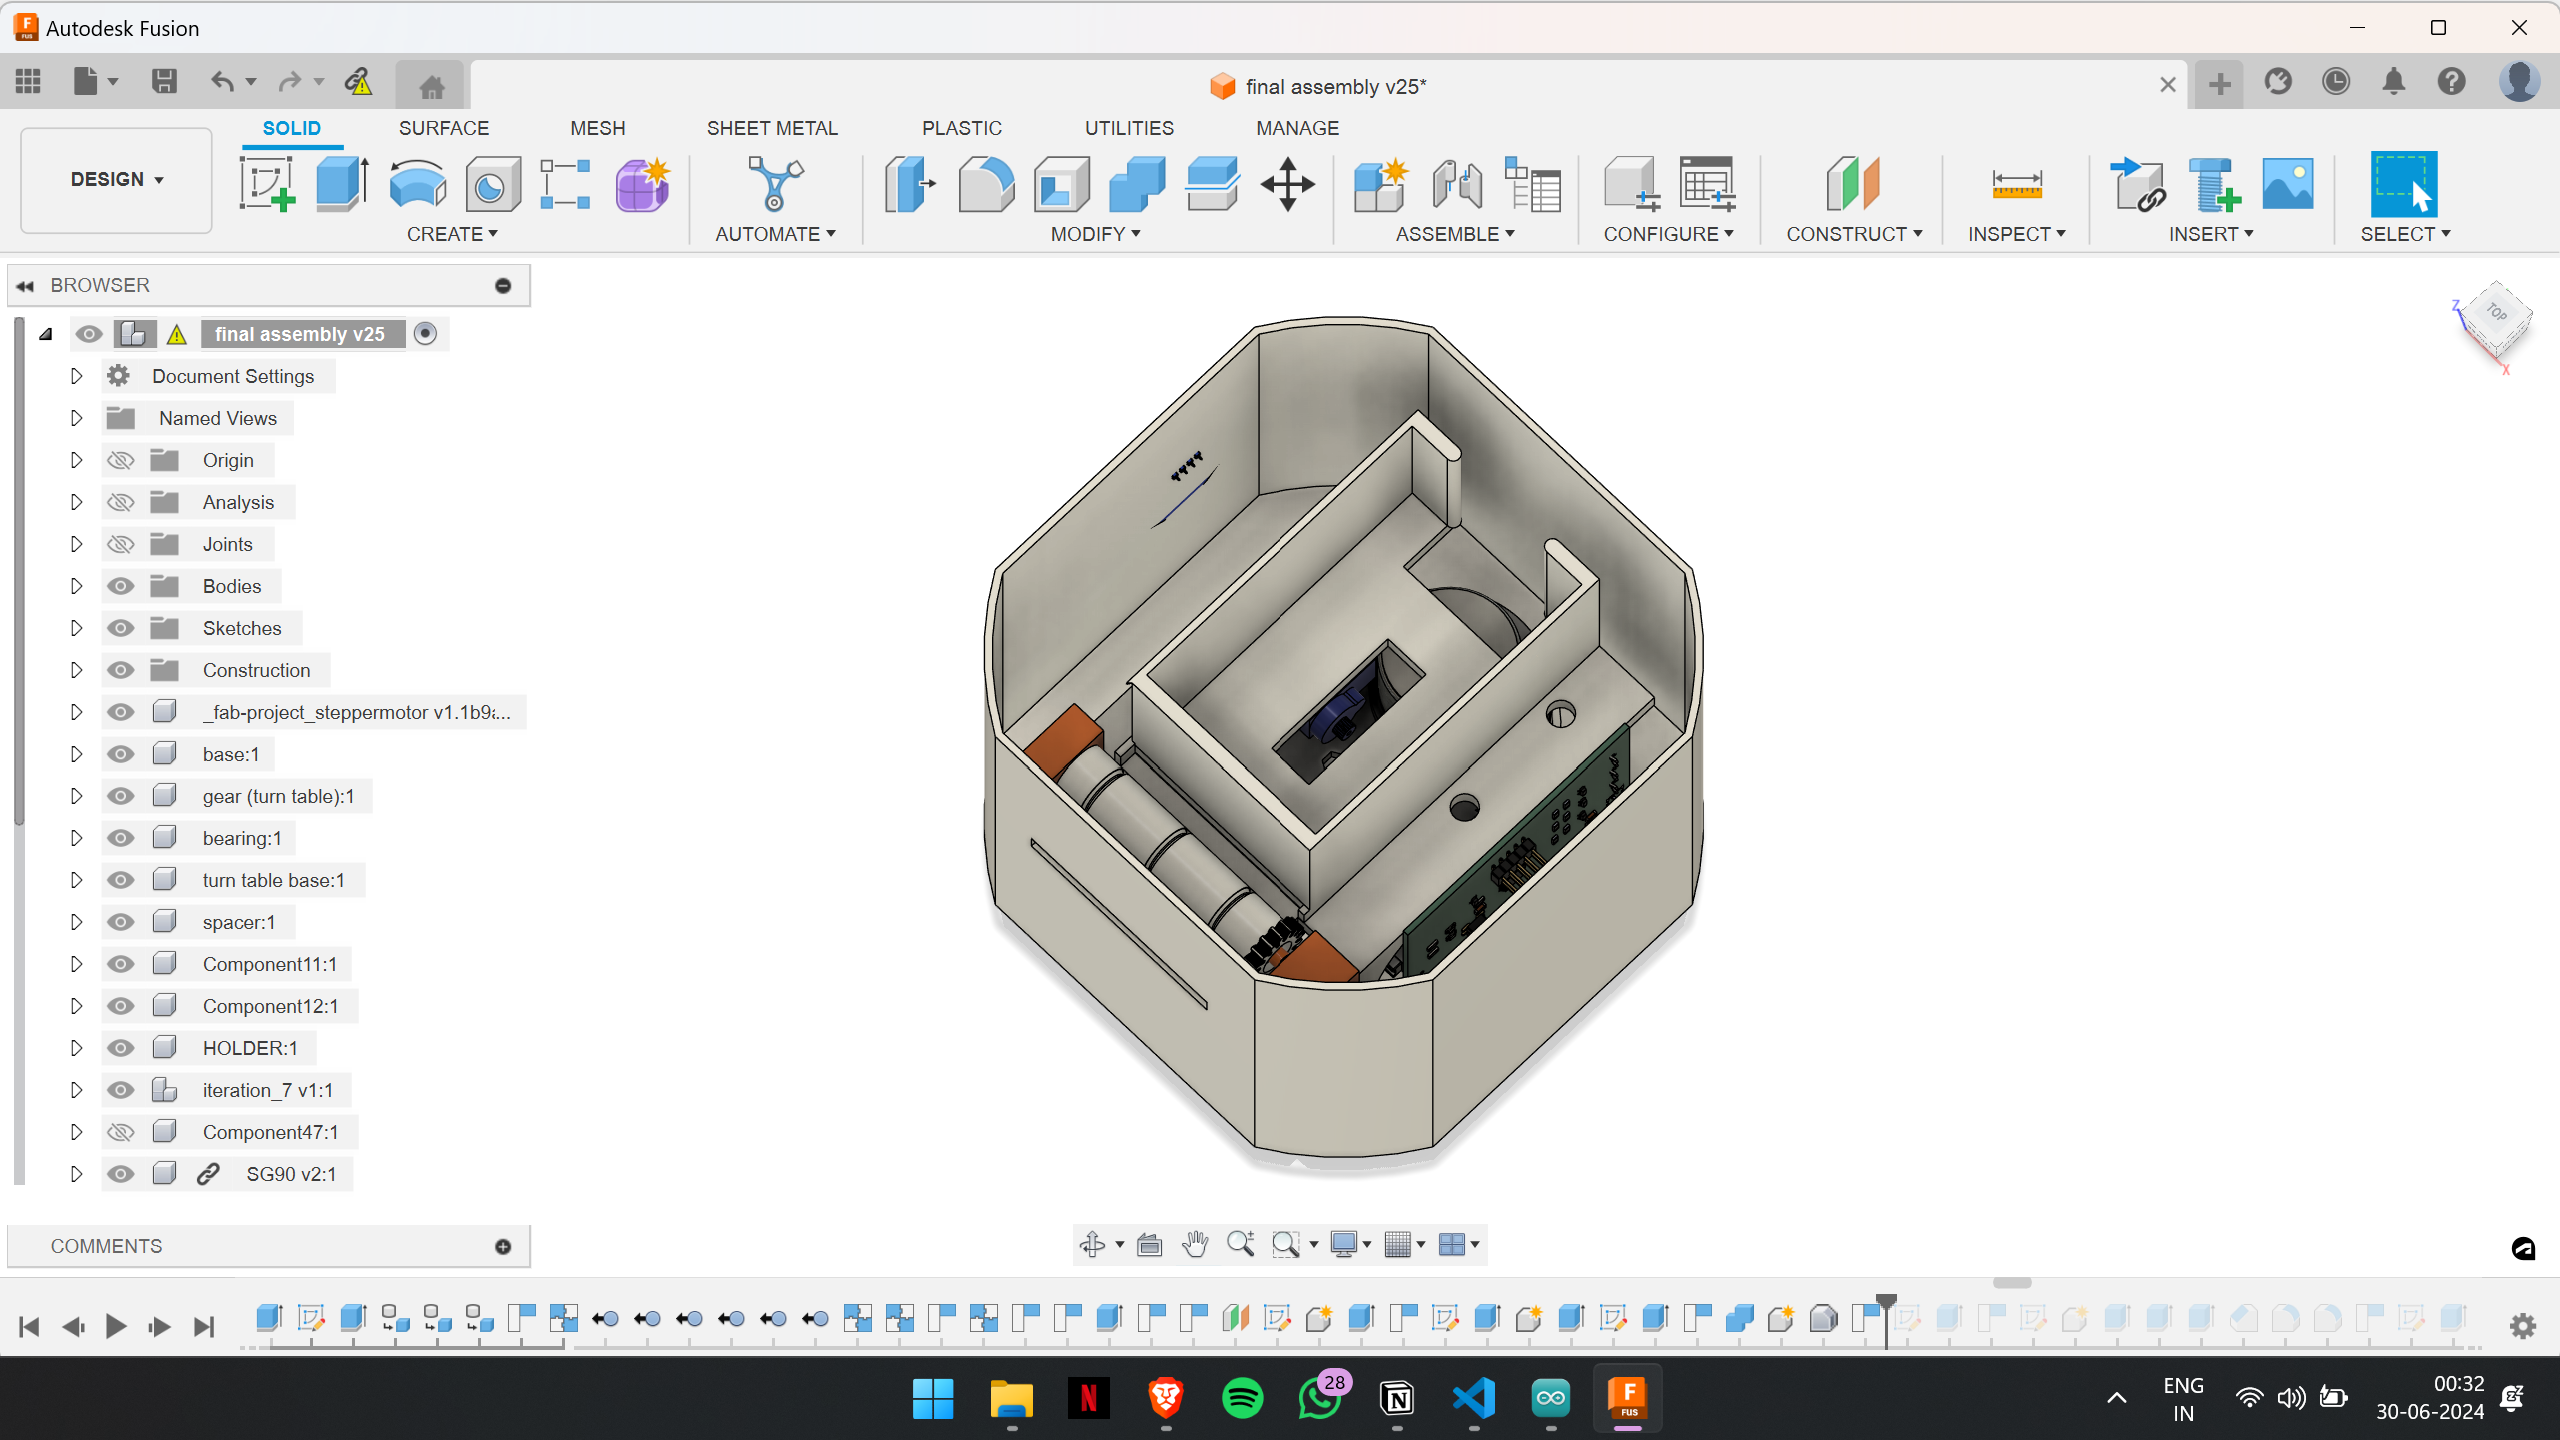Open the Insert Fastener tool
Image resolution: width=2560 pixels, height=1440 pixels.
tap(2213, 184)
